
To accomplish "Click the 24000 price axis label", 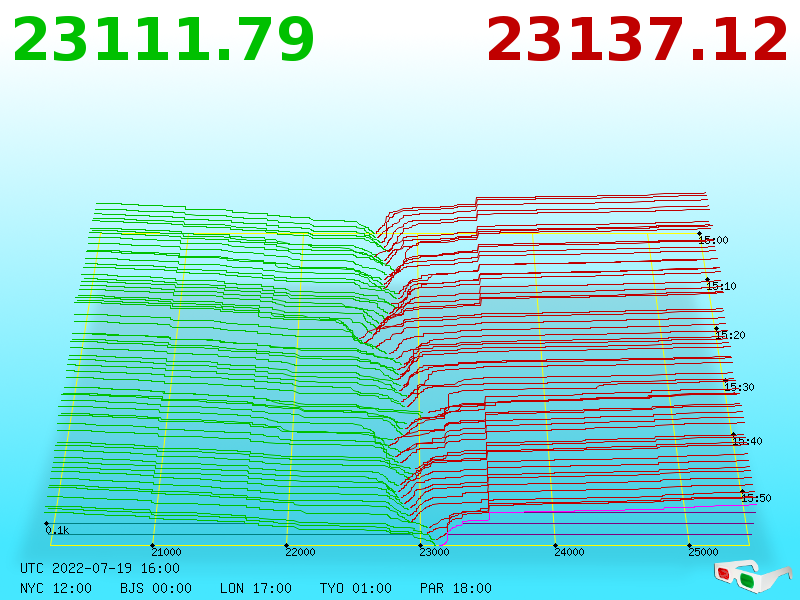I will point(569,552).
